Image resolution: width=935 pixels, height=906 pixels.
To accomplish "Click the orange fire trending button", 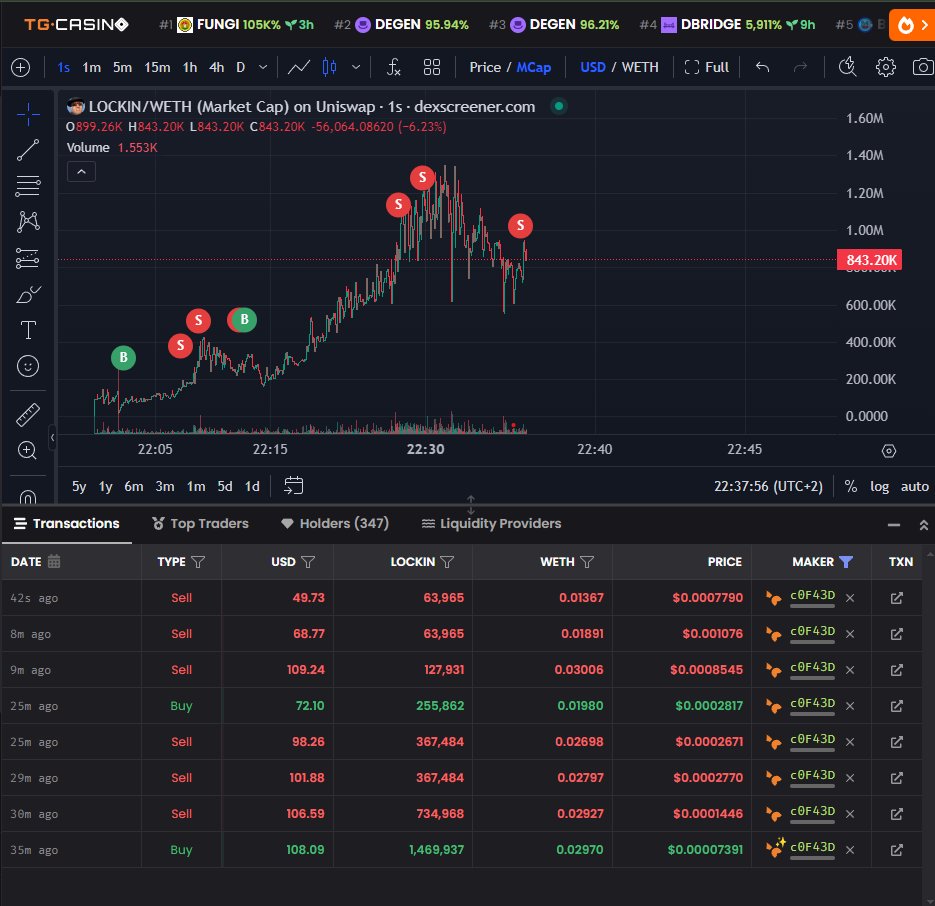I will pos(912,24).
